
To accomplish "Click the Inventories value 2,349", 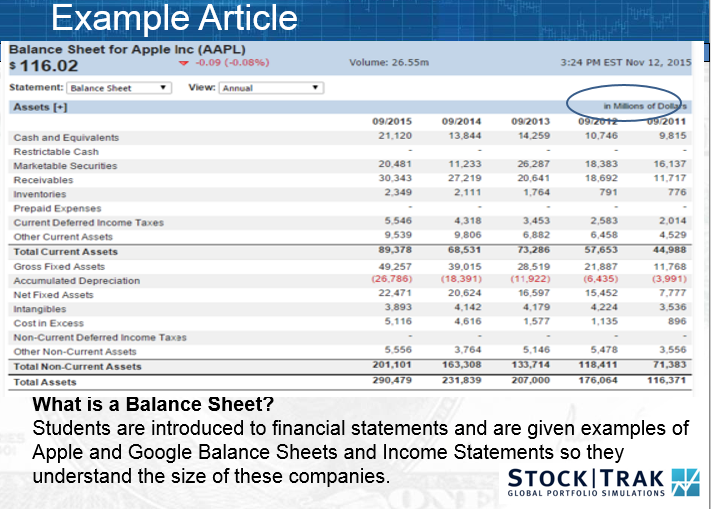I will 398,192.
